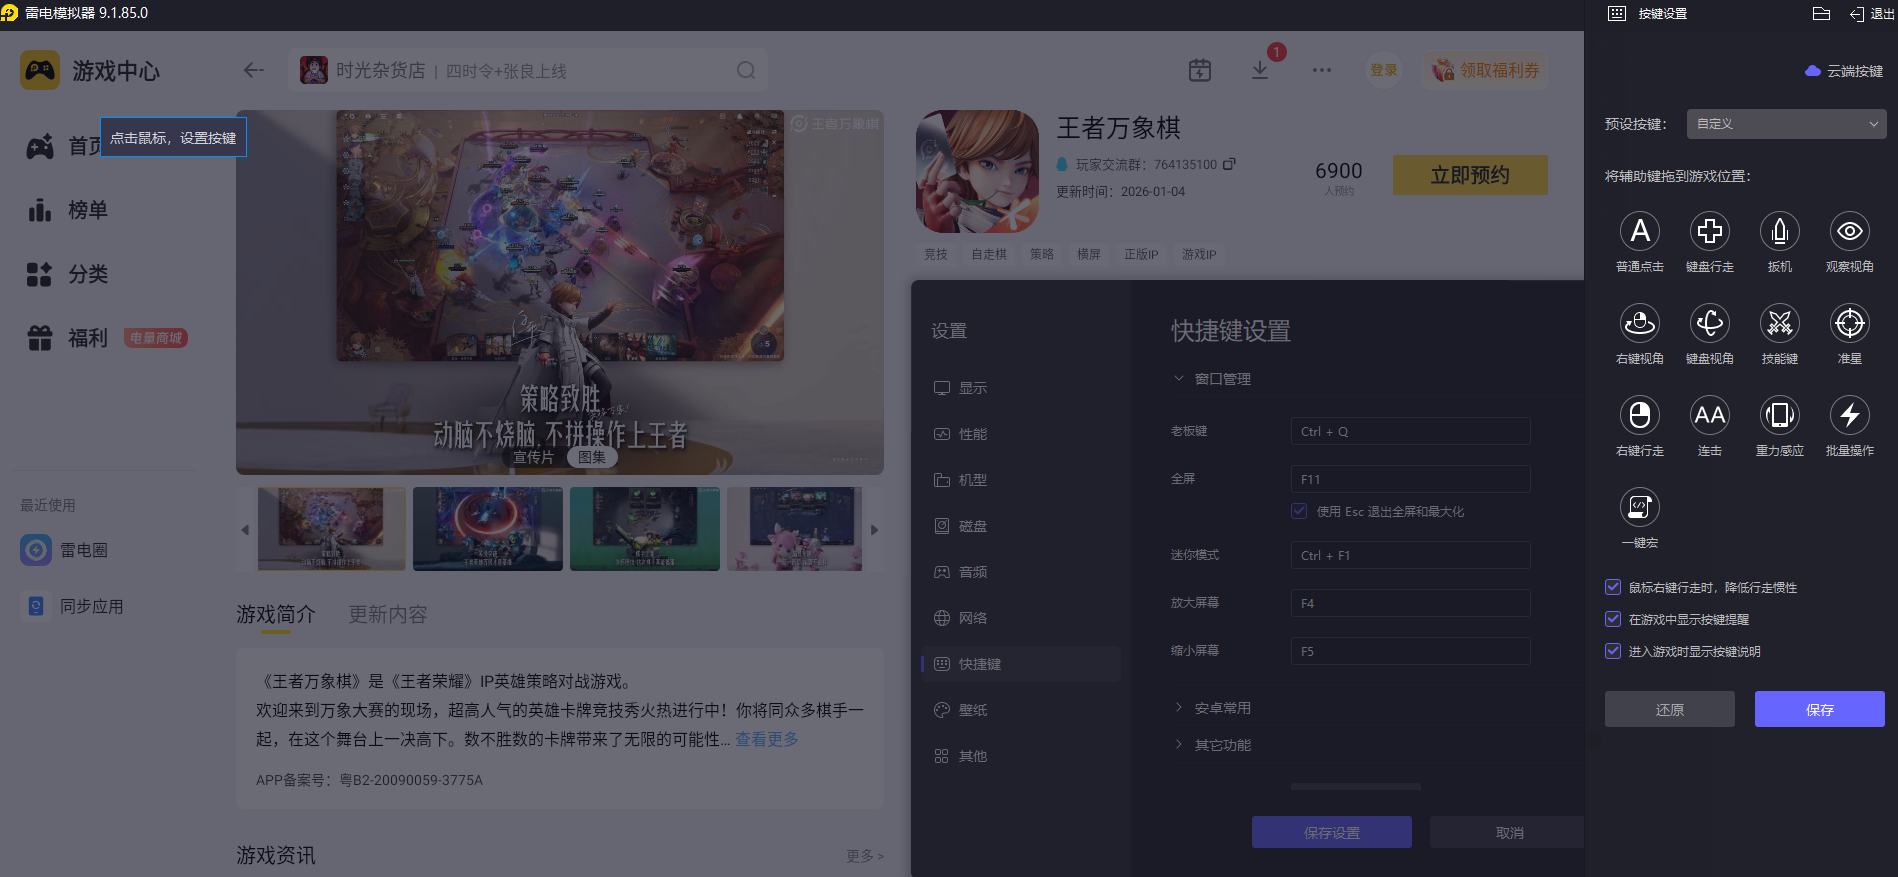The width and height of the screenshot is (1898, 877).
Task: Select the 观察视角 eye icon
Action: point(1849,231)
